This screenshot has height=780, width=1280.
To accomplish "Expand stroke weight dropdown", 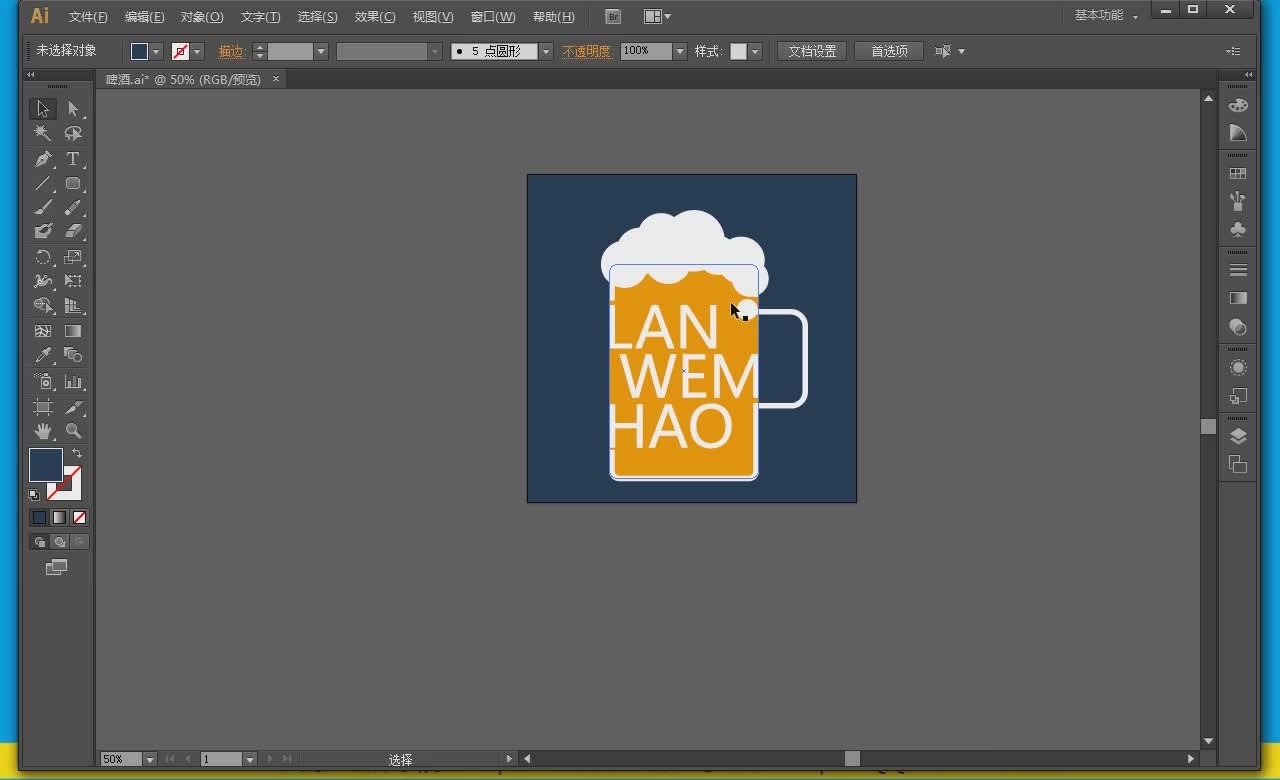I will tap(321, 51).
